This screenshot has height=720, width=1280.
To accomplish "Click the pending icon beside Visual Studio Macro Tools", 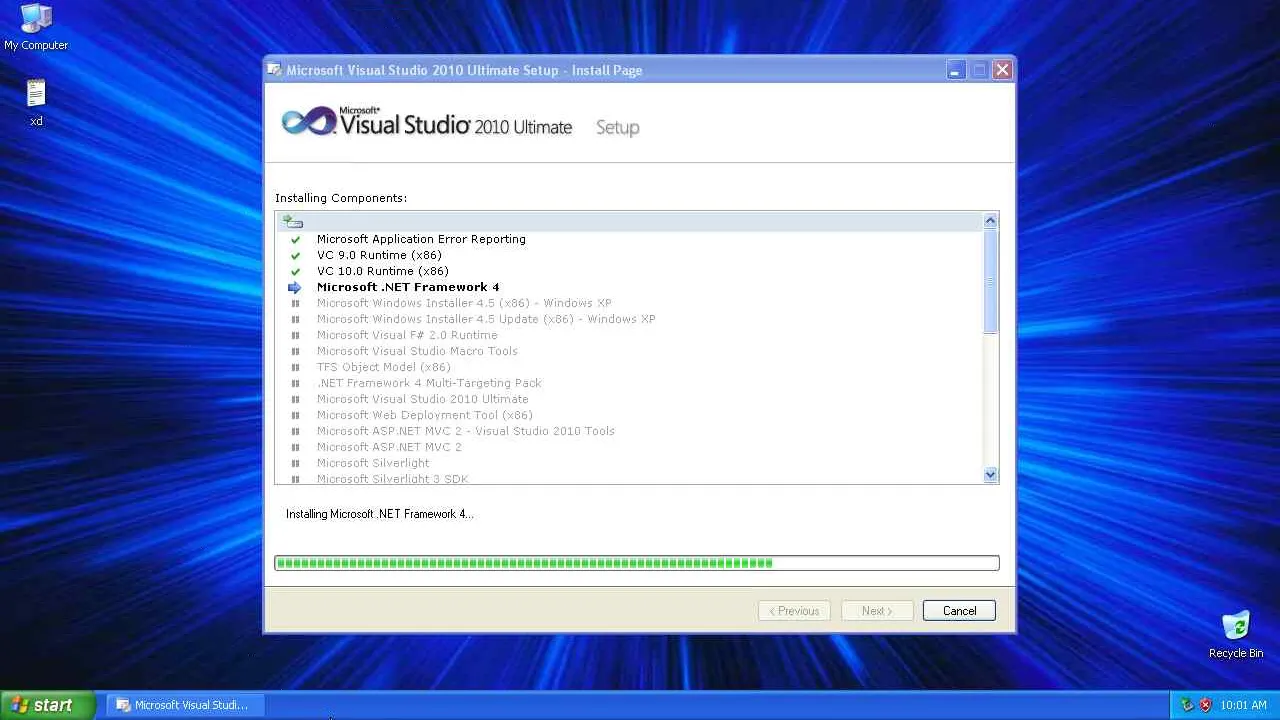I will tap(295, 352).
